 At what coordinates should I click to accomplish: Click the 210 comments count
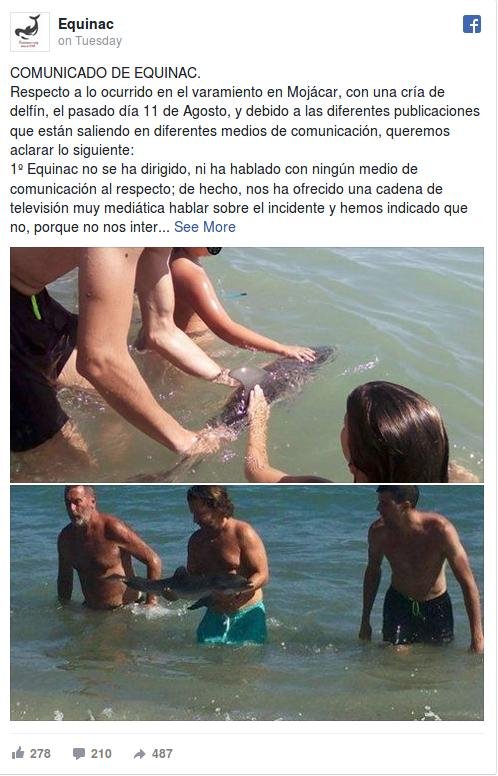click(x=101, y=754)
